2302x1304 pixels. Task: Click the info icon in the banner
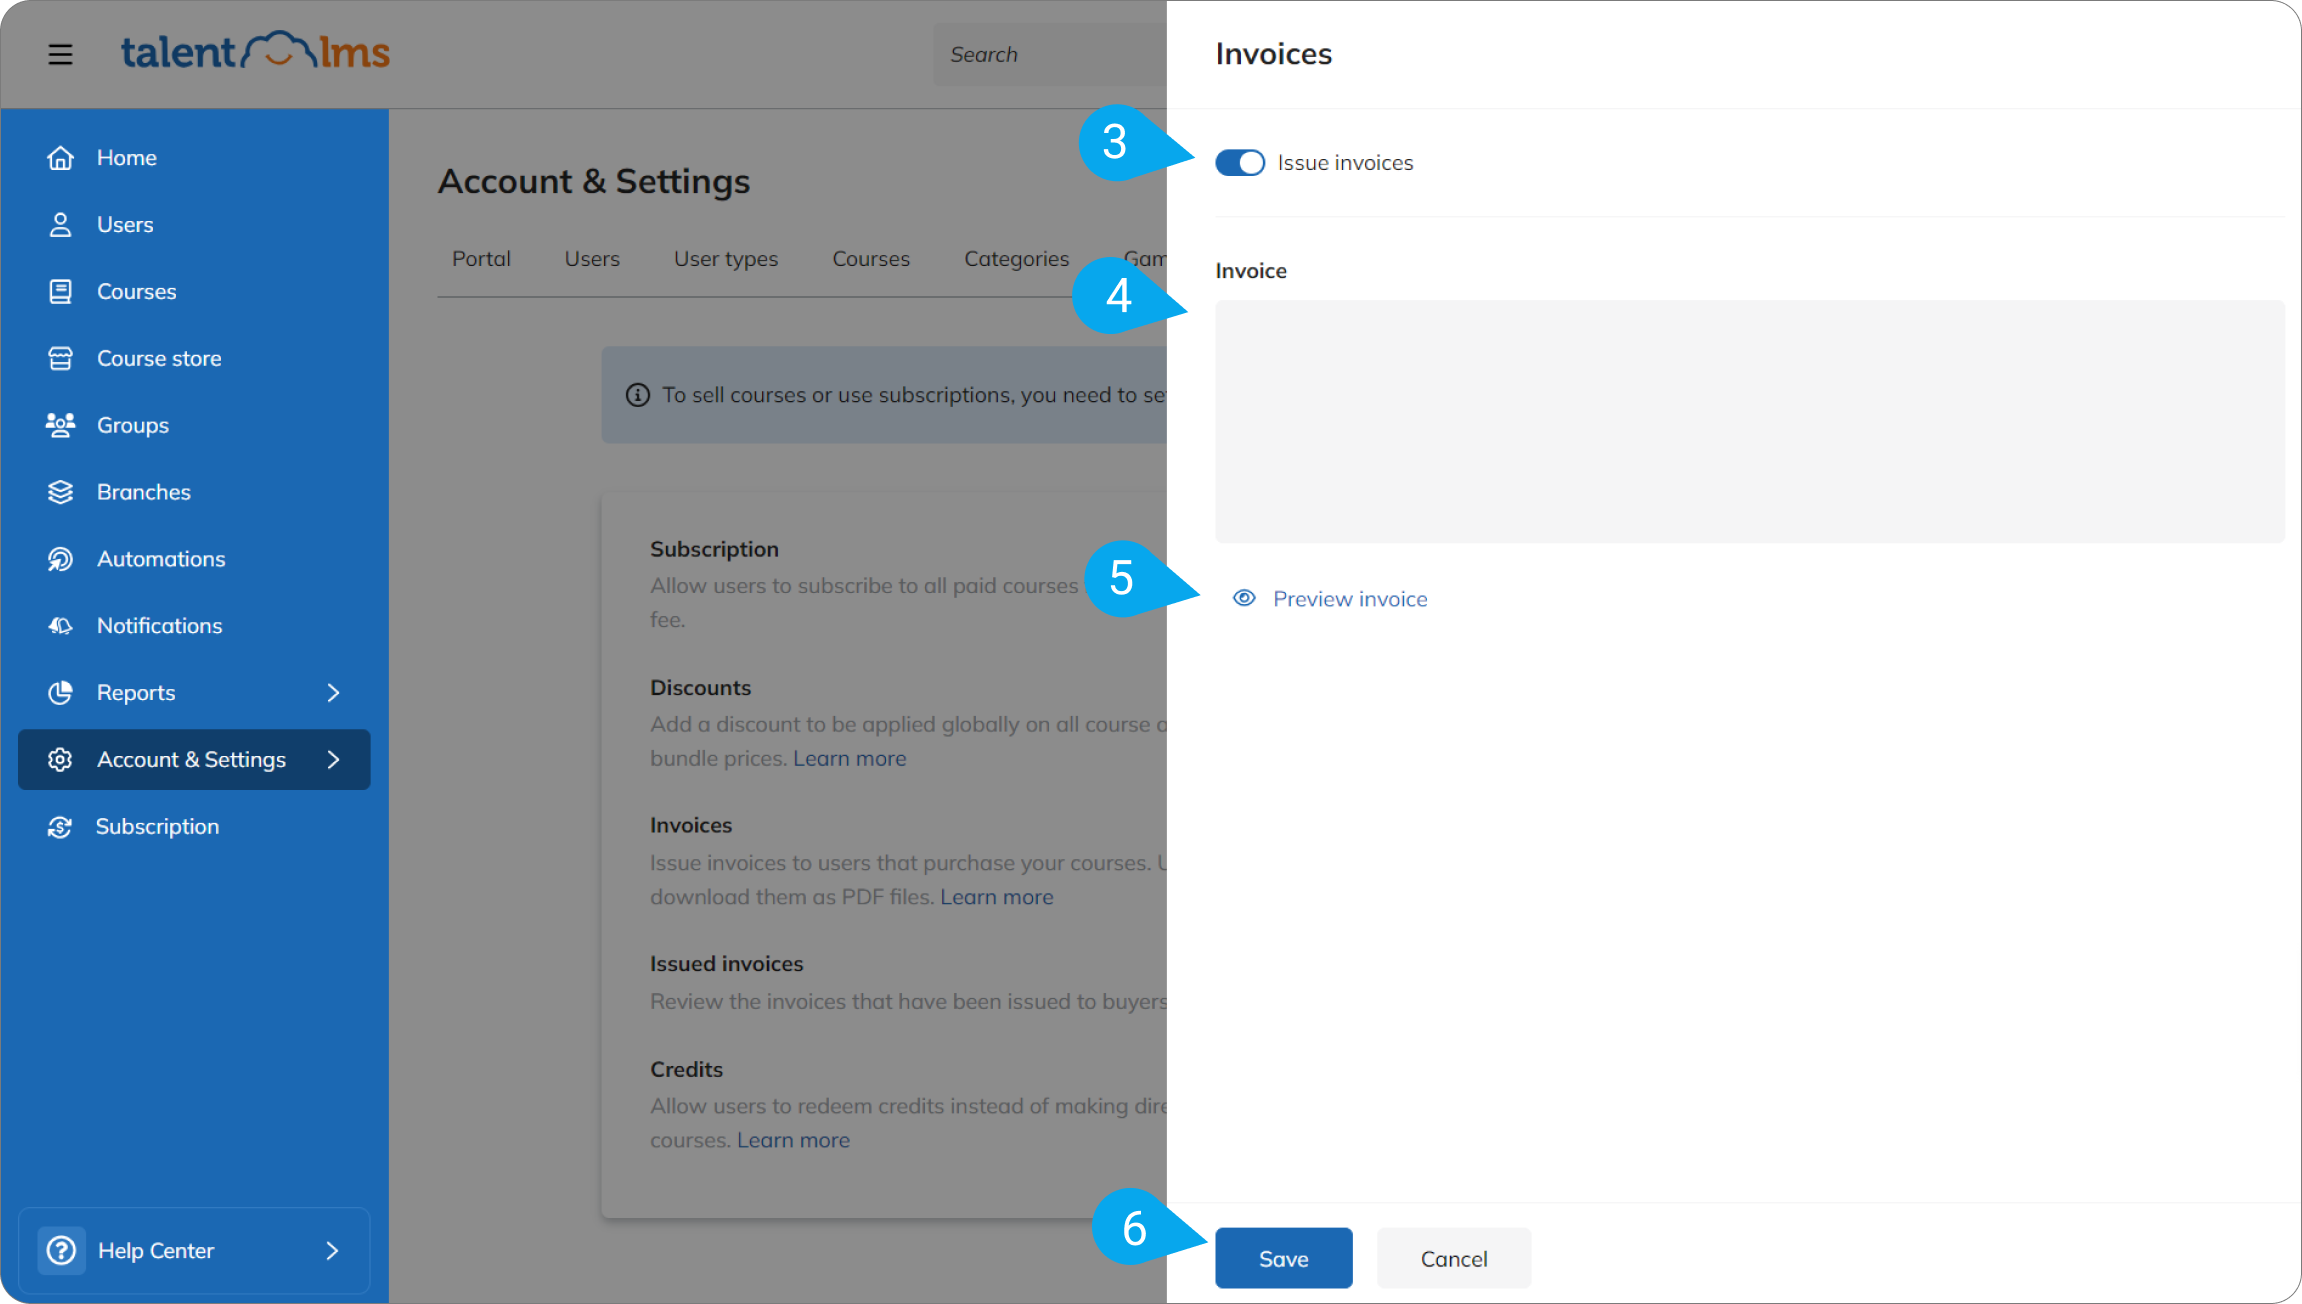point(638,395)
